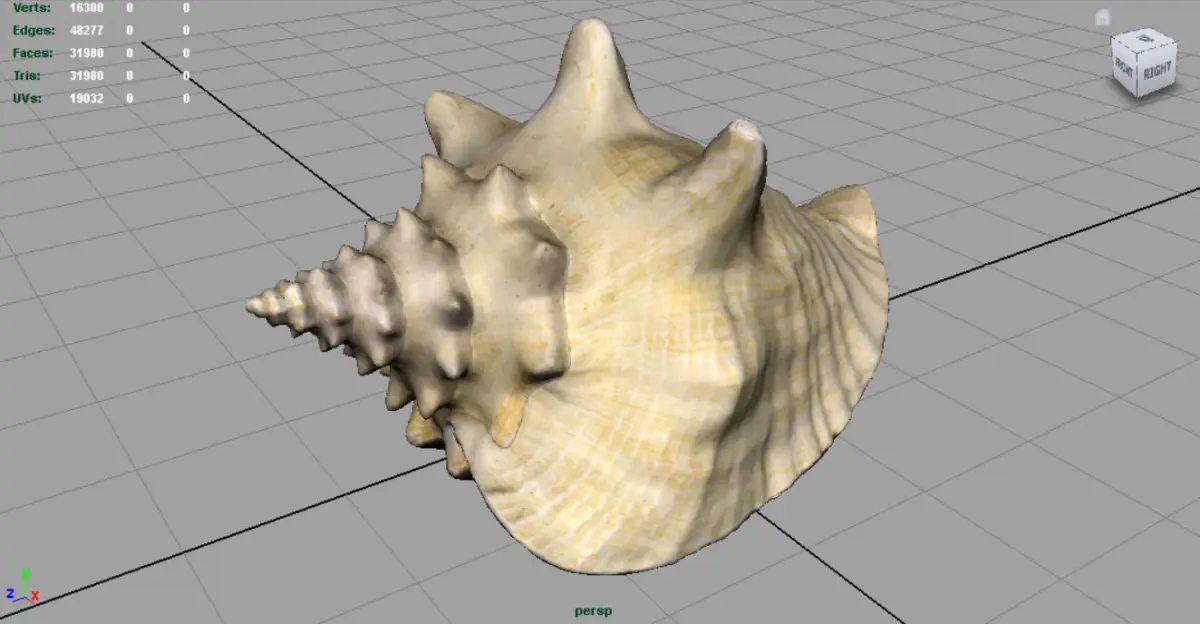Select the top face of the view cube
1200x624 pixels.
point(1145,38)
